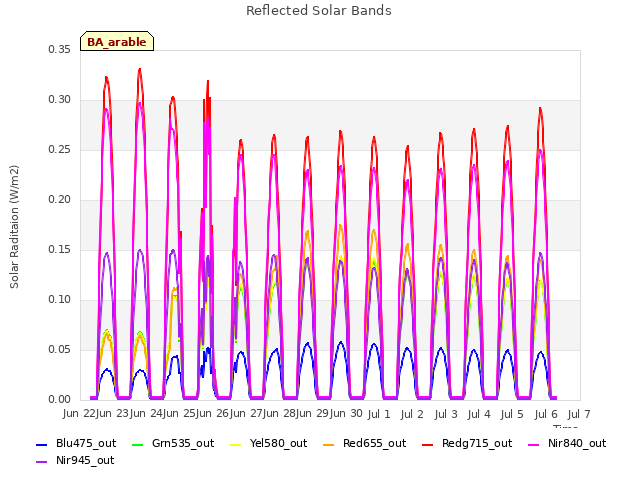Toggle the Nir945_out legend entry
Viewport: 640px width, 480px height.
pos(75,460)
